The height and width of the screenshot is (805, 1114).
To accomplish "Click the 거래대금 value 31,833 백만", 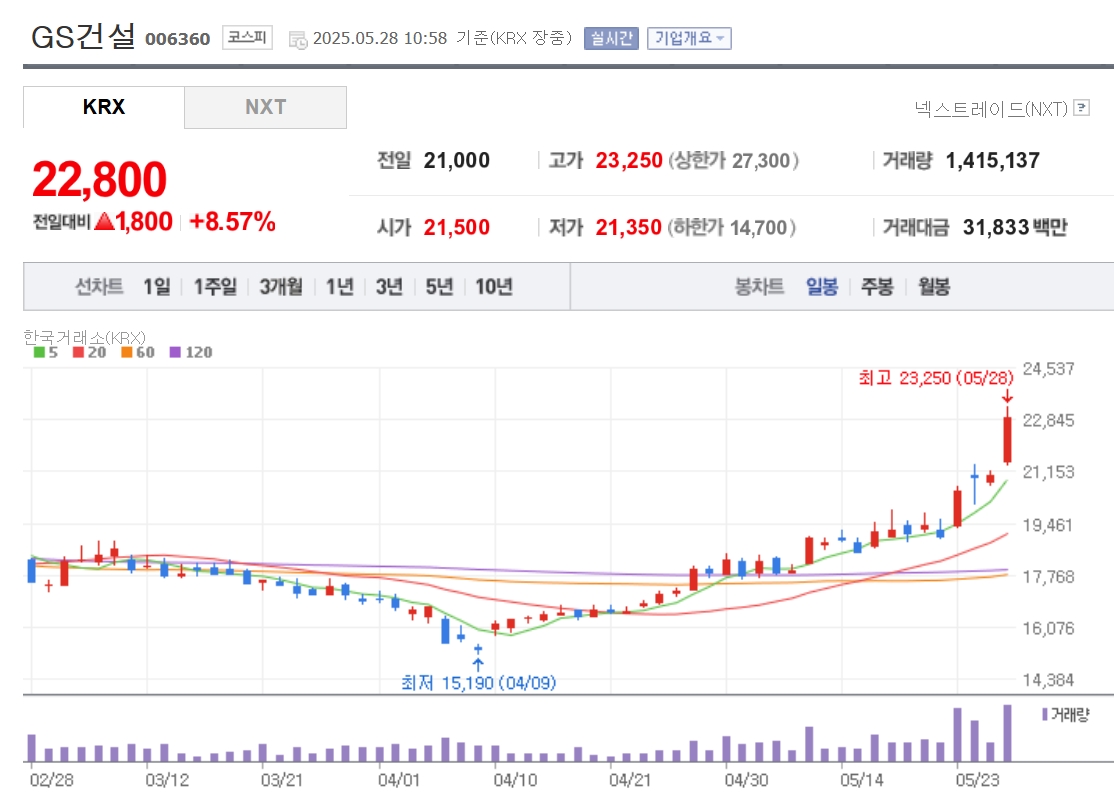I will point(1015,227).
